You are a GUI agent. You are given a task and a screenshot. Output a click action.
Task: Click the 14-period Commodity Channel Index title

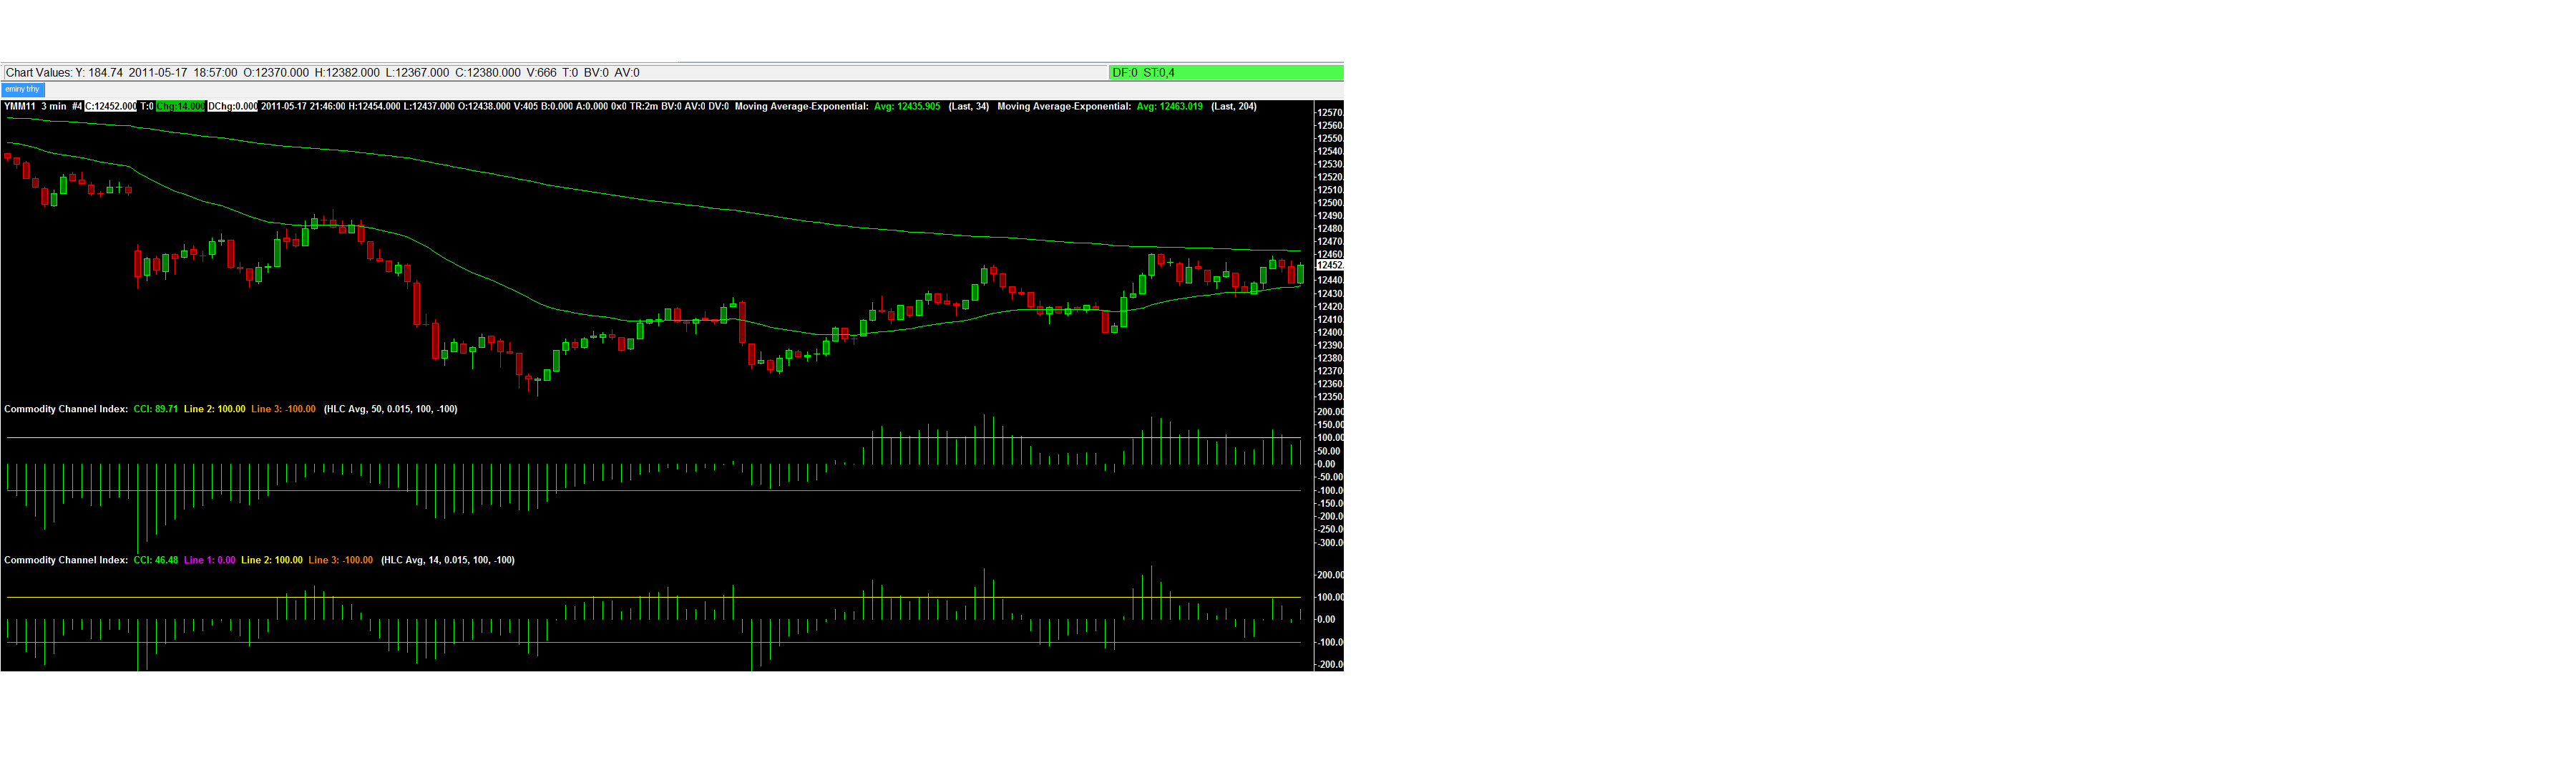click(x=66, y=560)
